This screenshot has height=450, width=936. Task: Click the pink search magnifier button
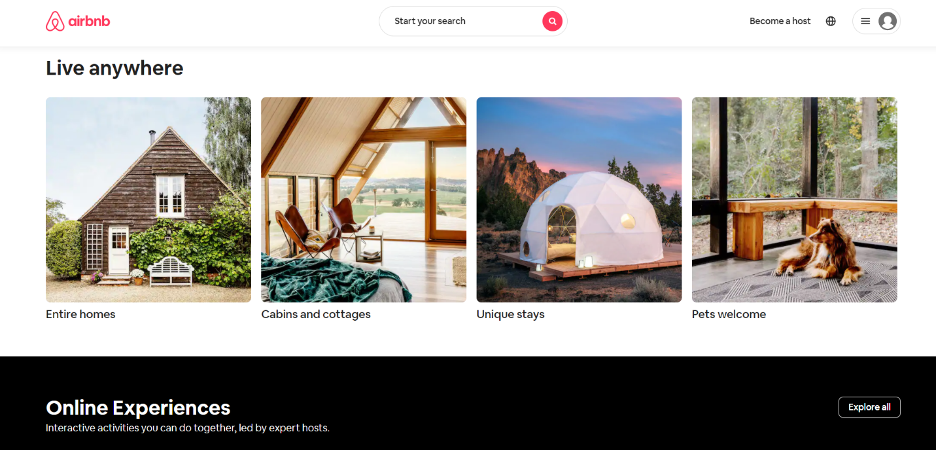click(552, 21)
